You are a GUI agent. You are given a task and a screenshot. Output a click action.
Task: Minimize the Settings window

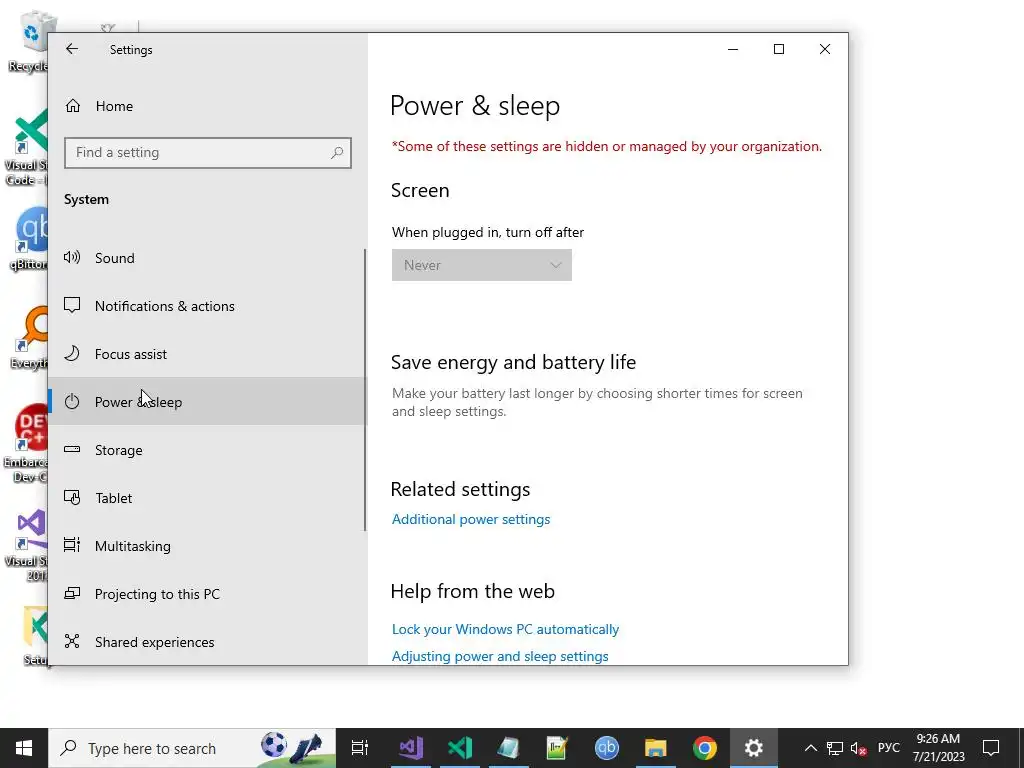pos(733,49)
